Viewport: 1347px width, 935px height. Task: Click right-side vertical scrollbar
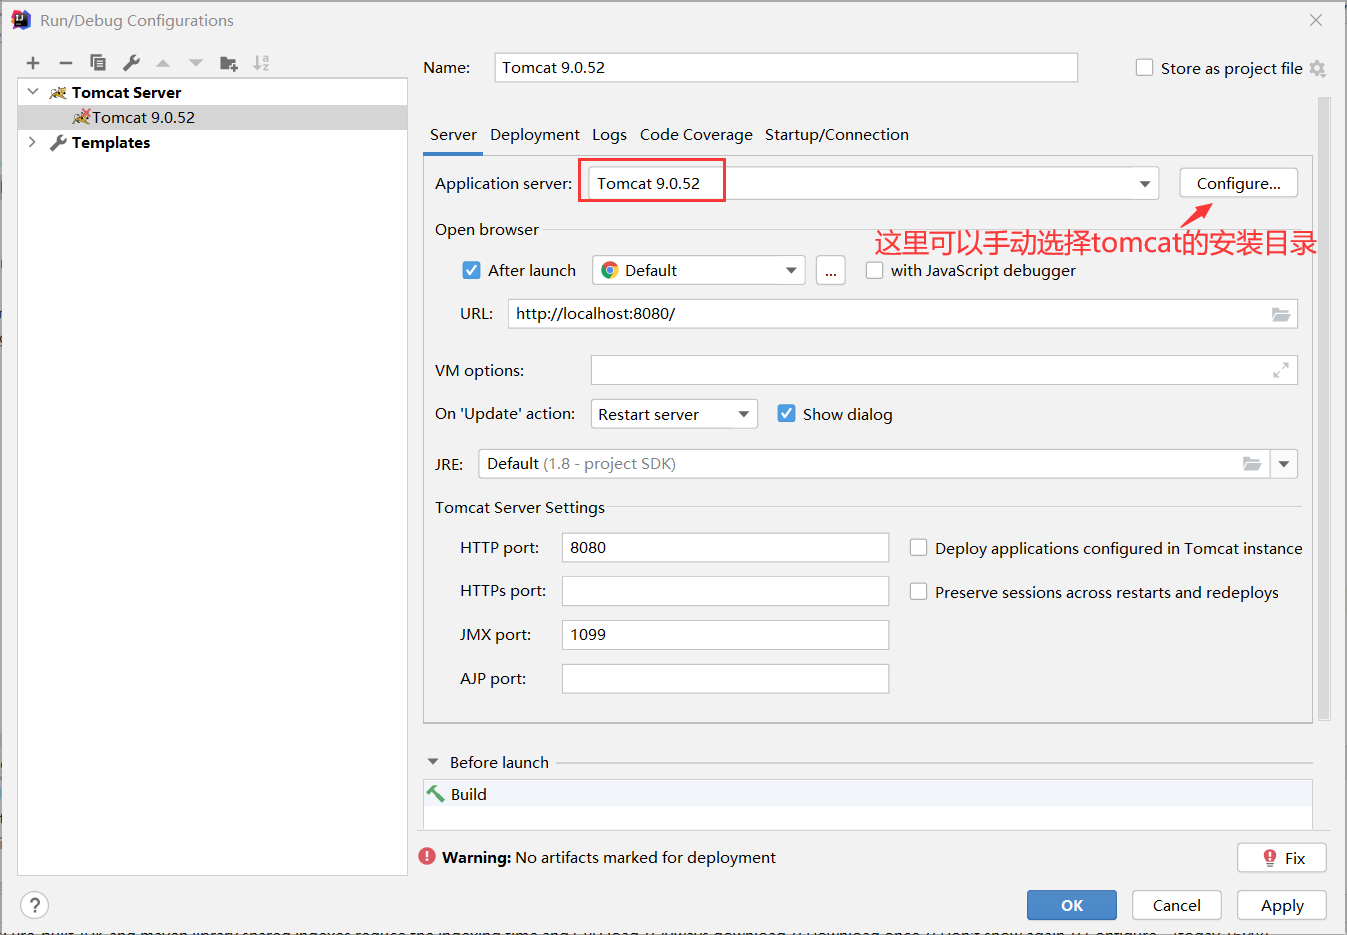(x=1324, y=408)
